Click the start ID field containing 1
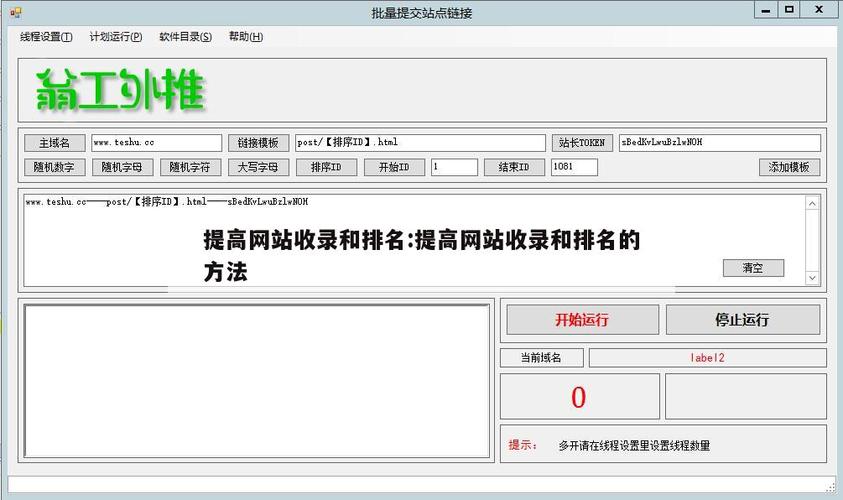This screenshot has height=500, width=843. 454,167
